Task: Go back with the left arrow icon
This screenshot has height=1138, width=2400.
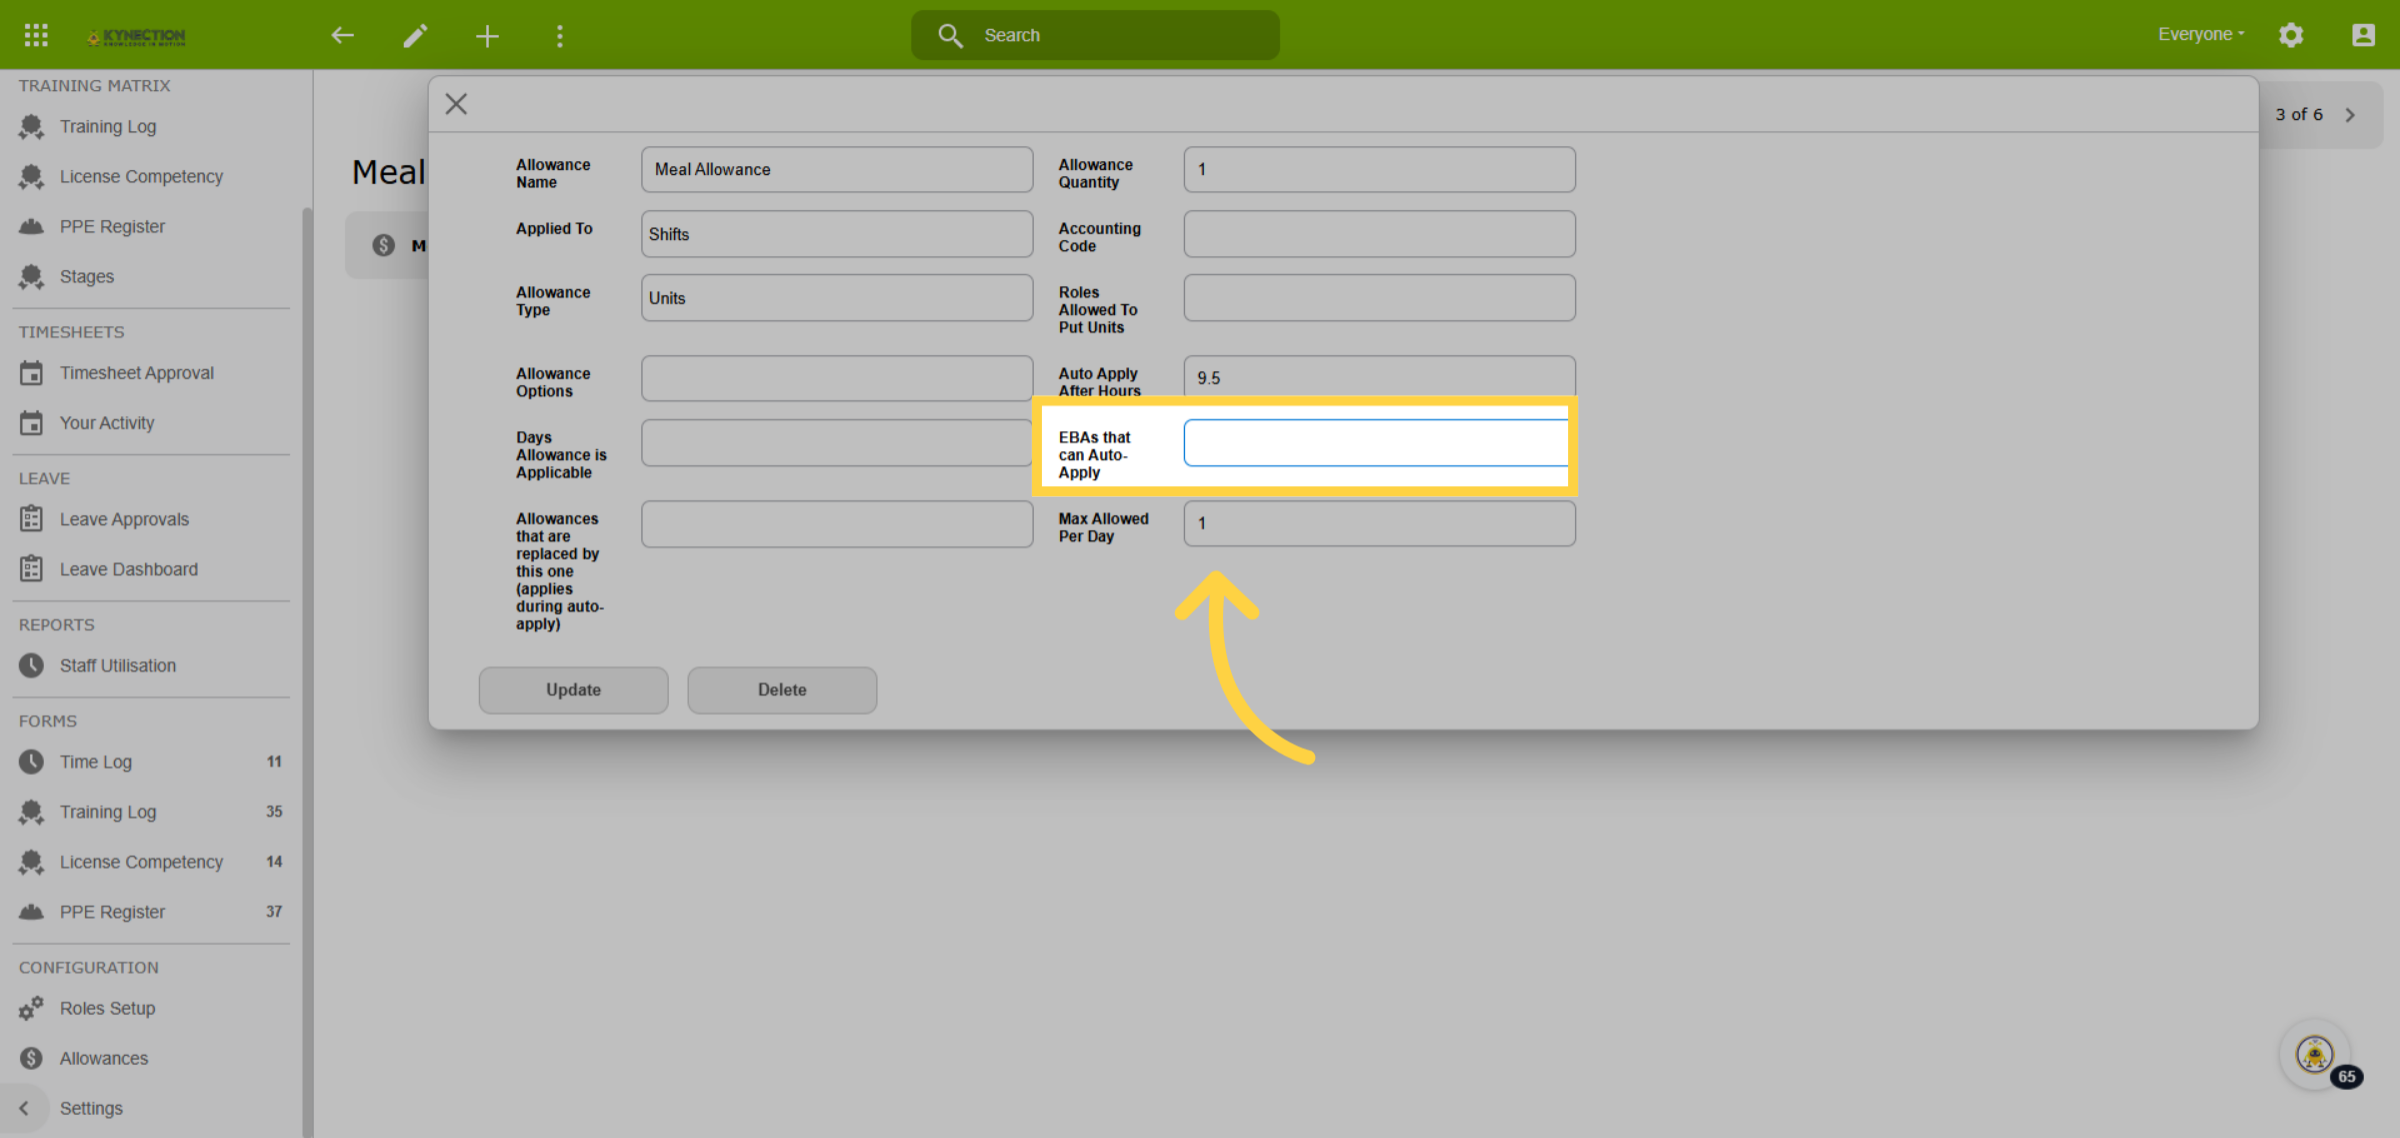Action: click(343, 36)
